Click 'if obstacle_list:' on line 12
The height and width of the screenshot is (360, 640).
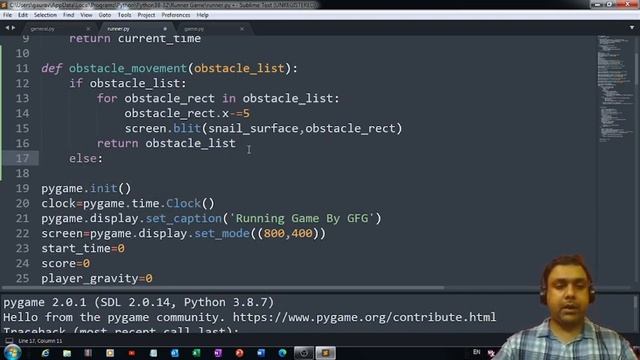127,83
